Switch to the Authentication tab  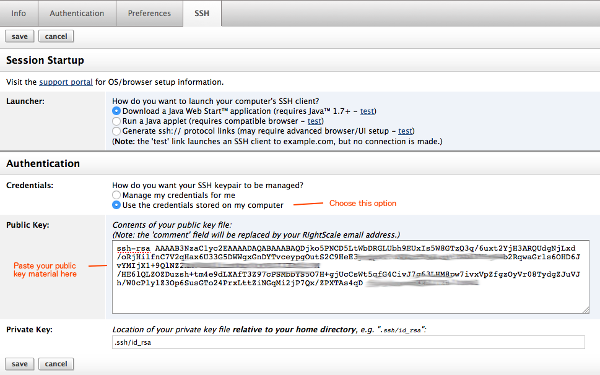[x=77, y=13]
